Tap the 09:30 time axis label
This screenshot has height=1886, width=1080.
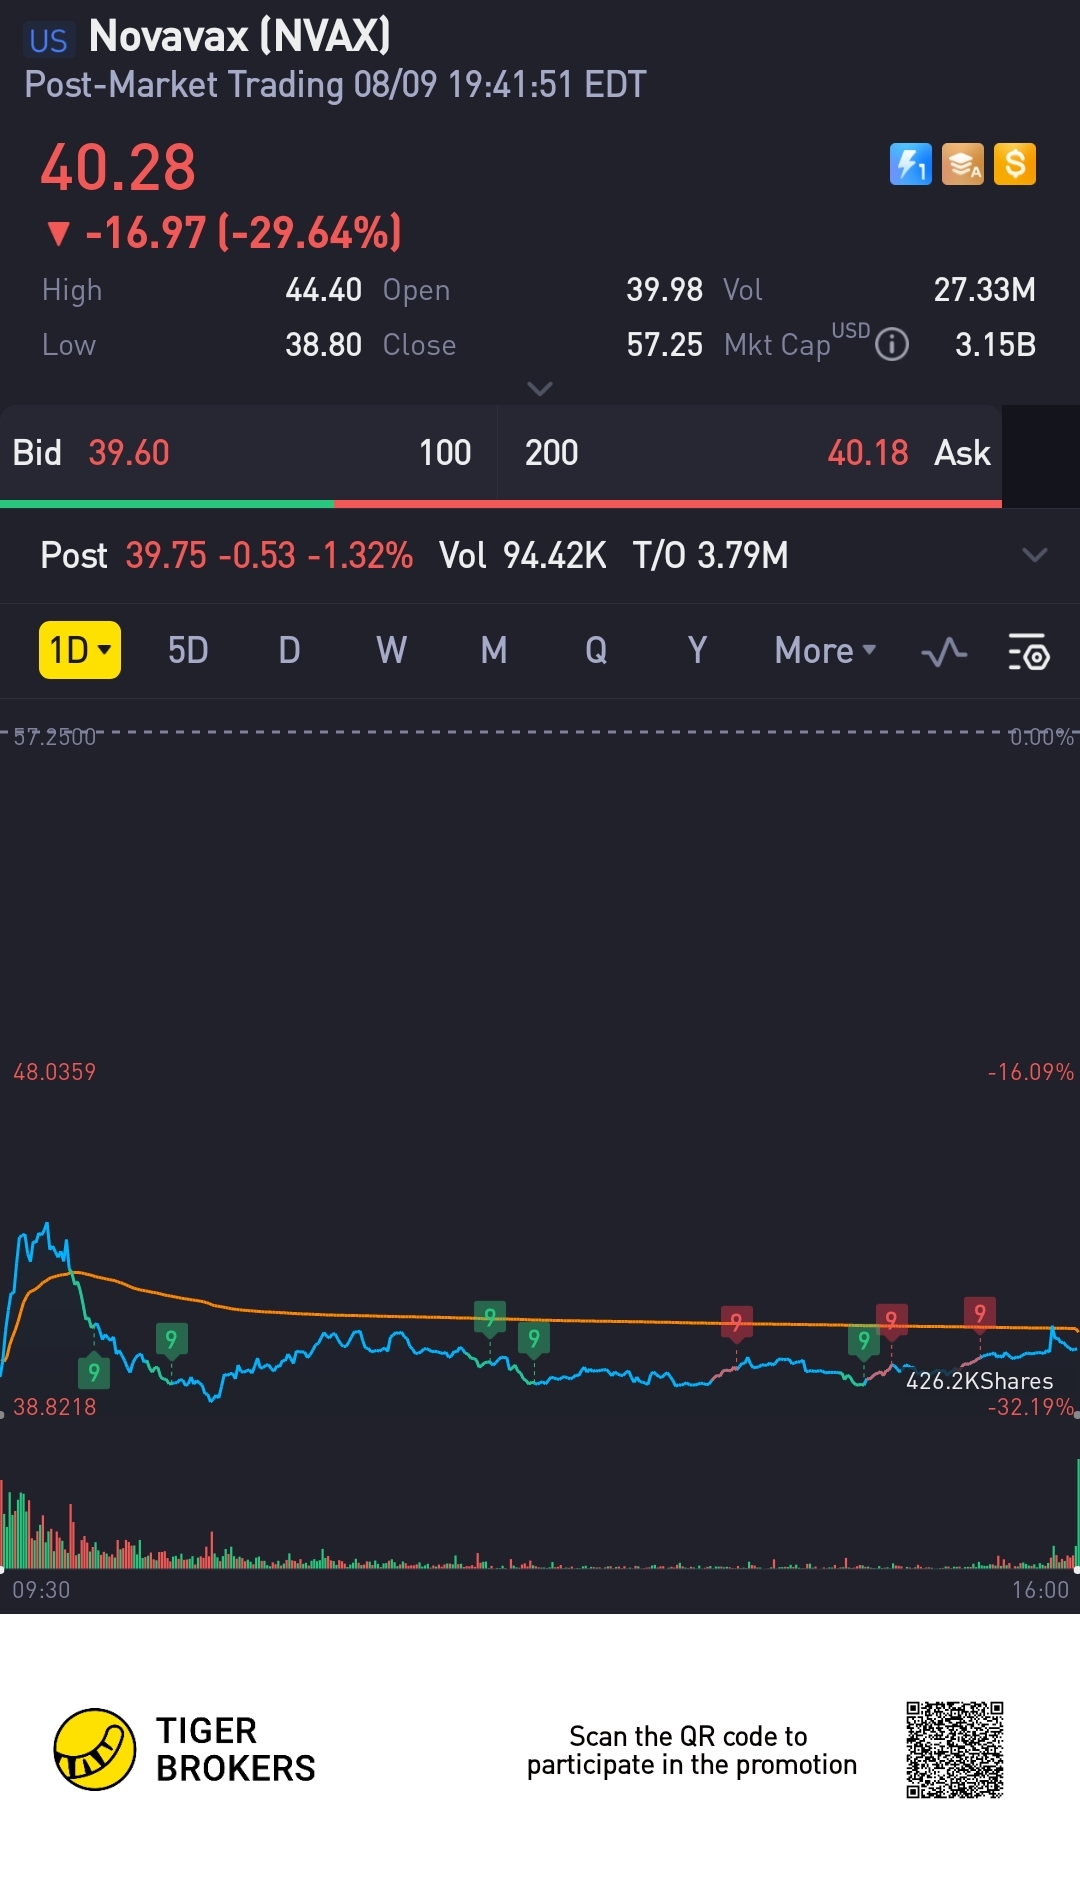[x=41, y=1590]
